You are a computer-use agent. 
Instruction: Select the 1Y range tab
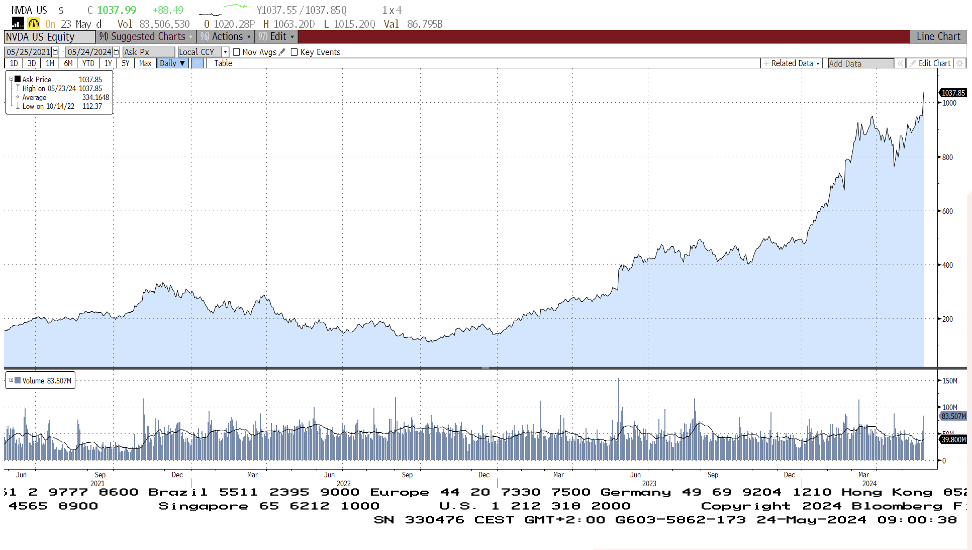pyautogui.click(x=108, y=63)
